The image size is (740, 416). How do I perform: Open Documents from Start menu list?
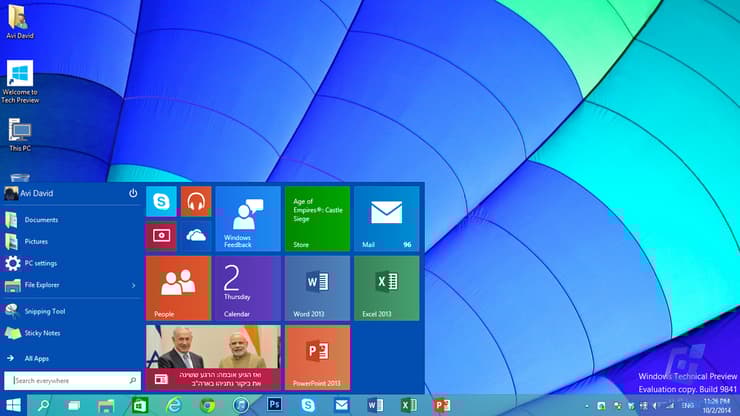(72, 220)
